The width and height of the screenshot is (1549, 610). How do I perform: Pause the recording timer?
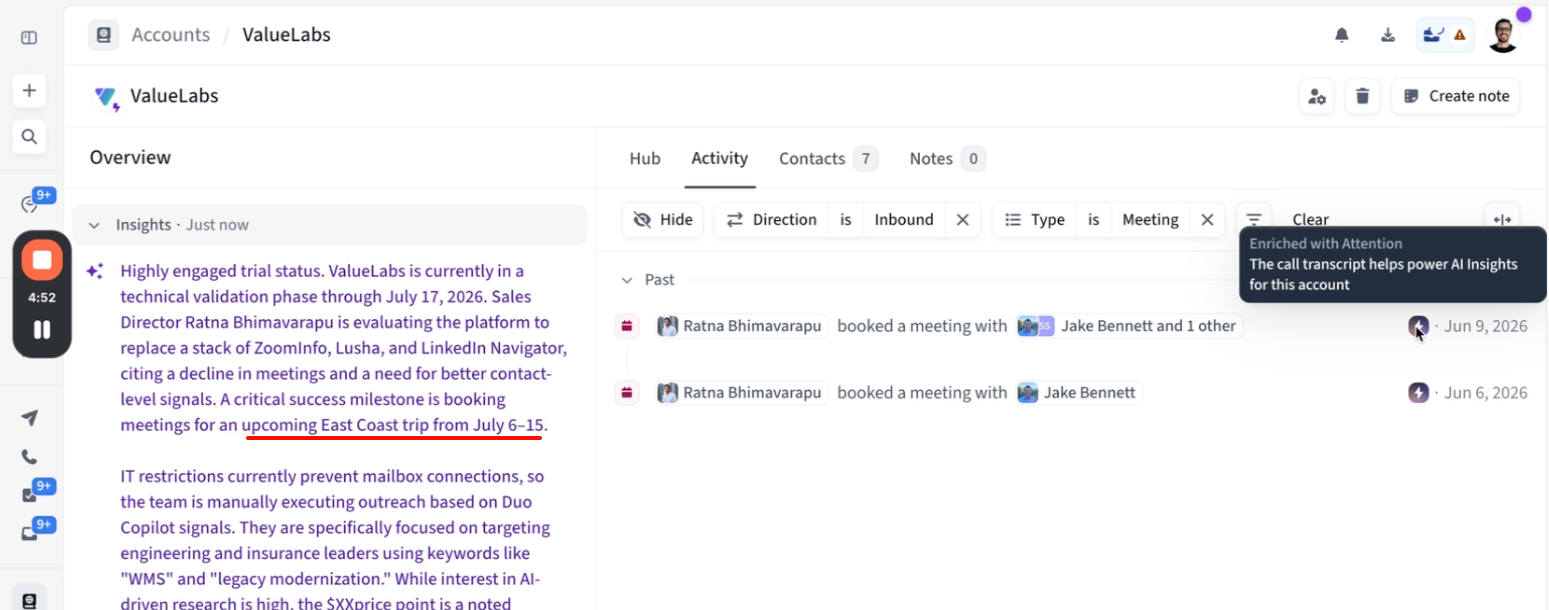pos(42,329)
